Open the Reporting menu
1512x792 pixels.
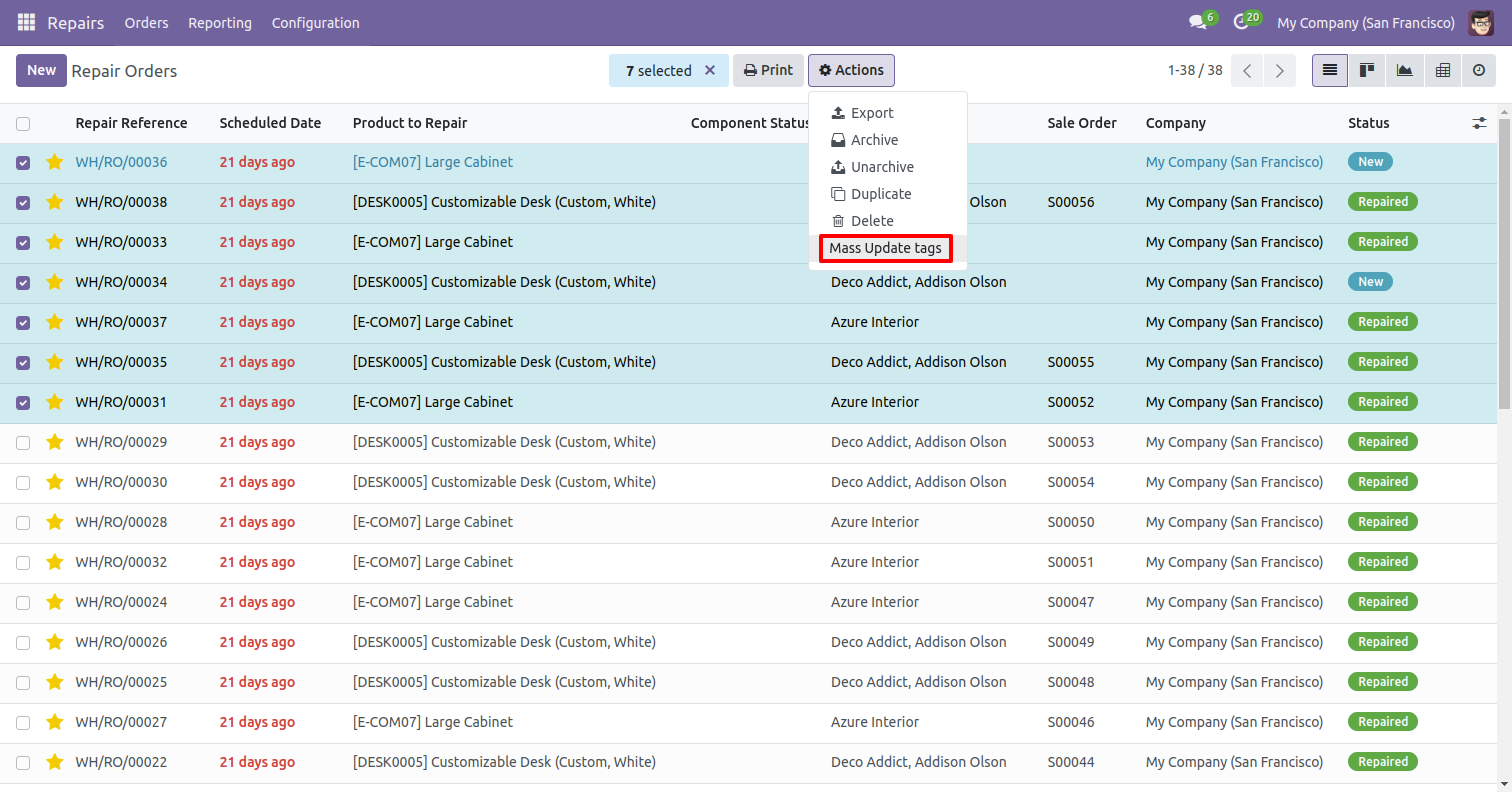click(220, 22)
